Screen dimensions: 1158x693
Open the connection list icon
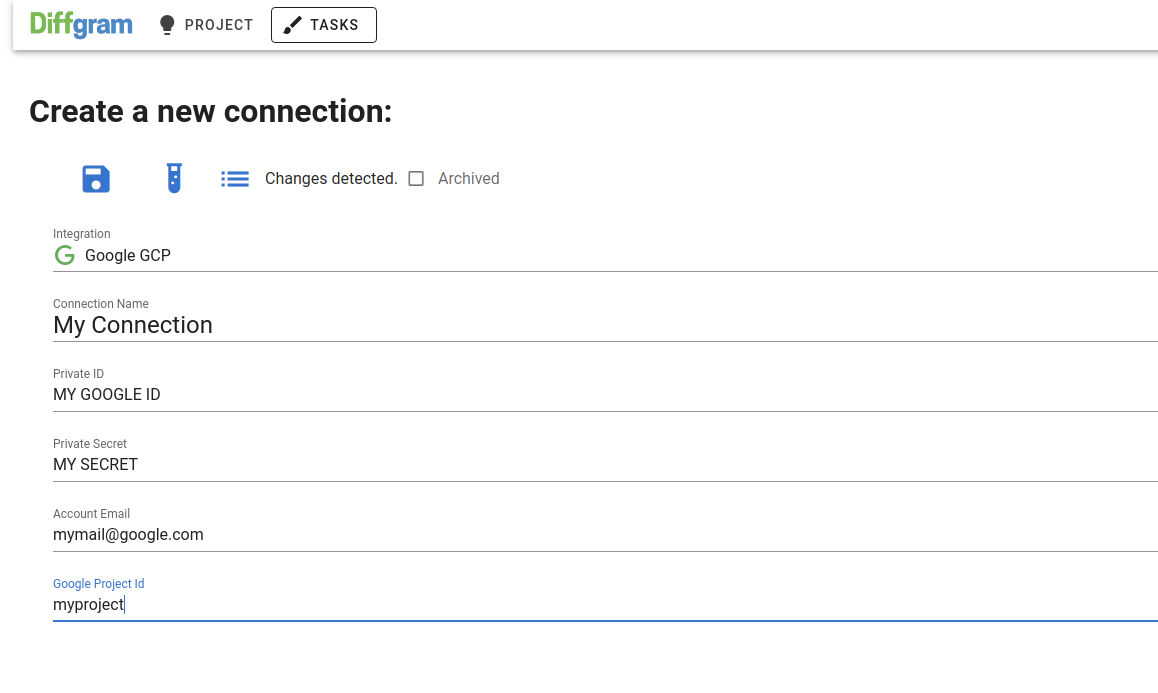tap(235, 179)
